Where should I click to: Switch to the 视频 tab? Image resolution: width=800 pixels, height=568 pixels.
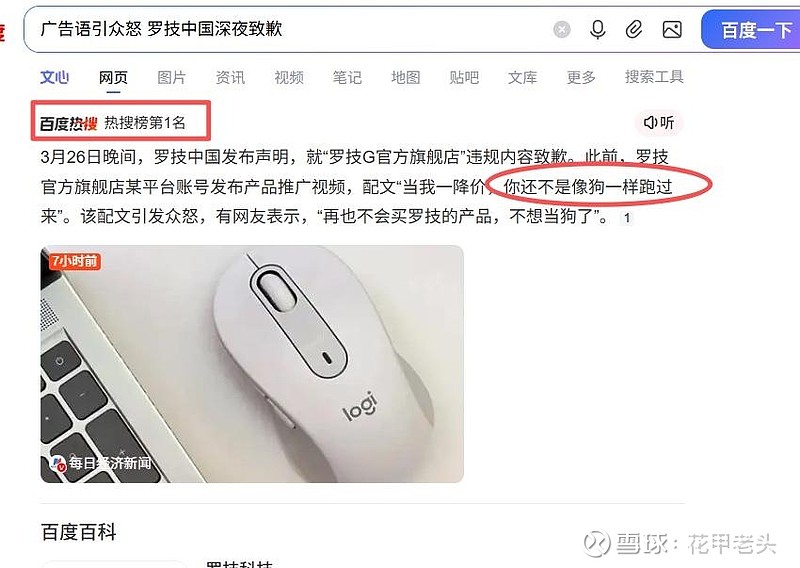coord(289,78)
